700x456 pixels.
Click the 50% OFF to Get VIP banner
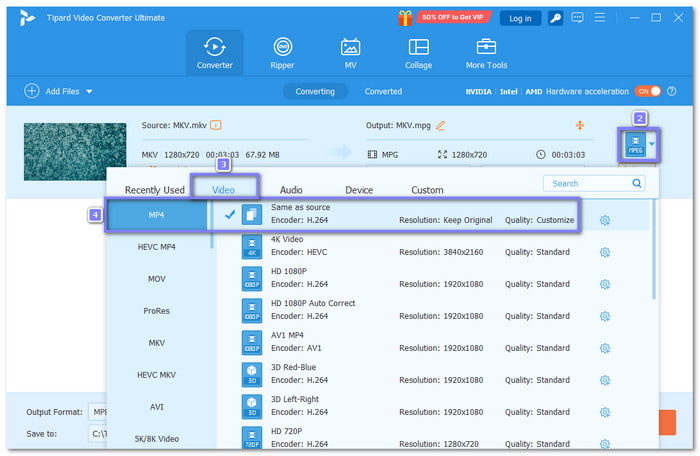point(453,17)
